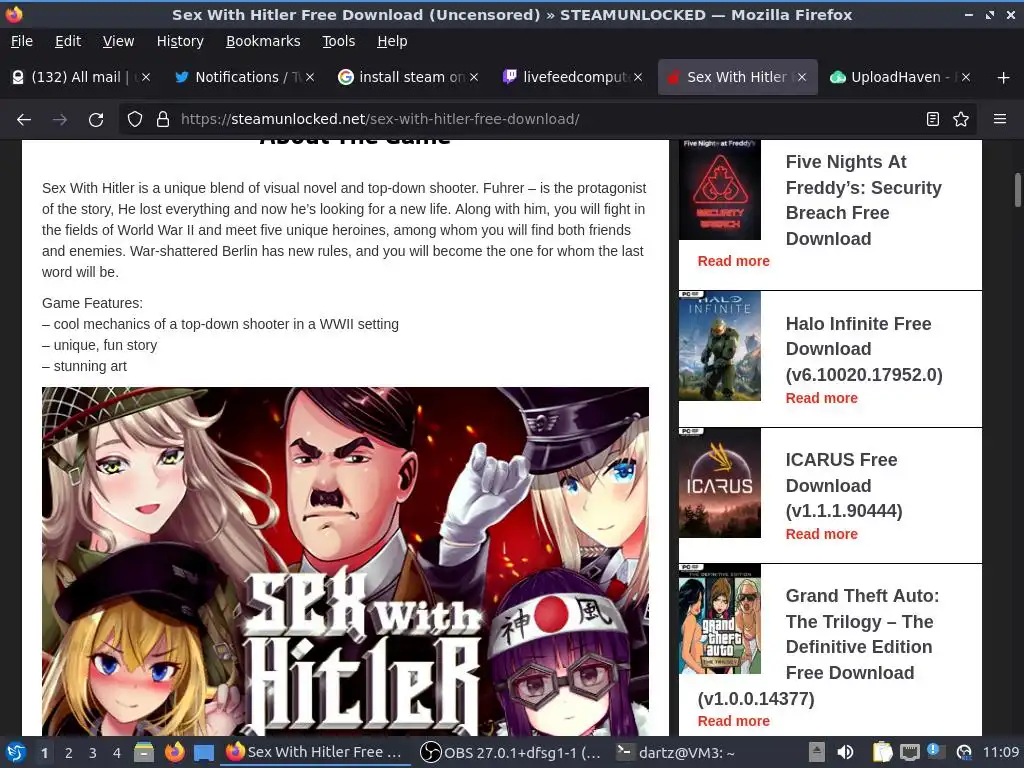Click Read more under ICARUS
1024x768 pixels.
[x=822, y=534]
